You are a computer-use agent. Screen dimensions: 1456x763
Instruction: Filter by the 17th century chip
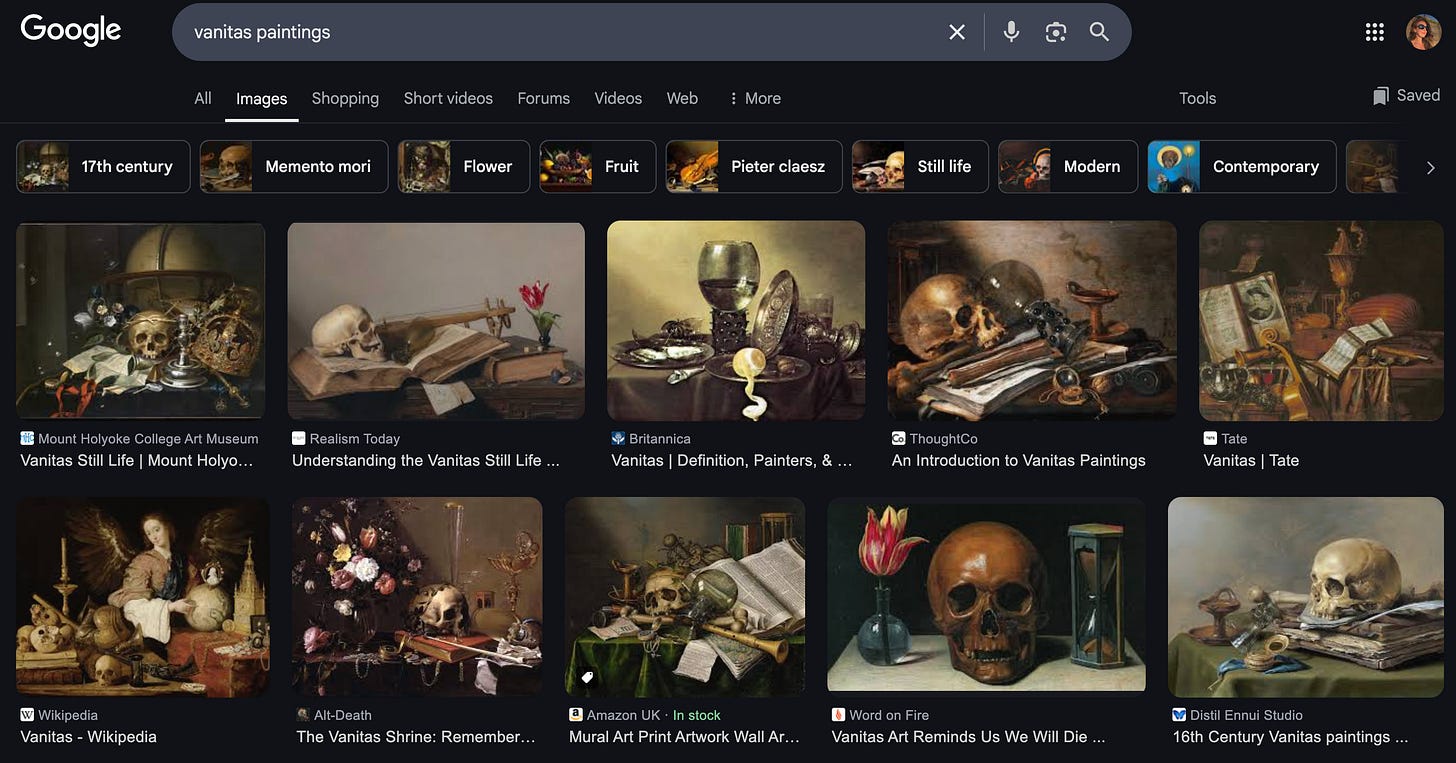pos(102,166)
